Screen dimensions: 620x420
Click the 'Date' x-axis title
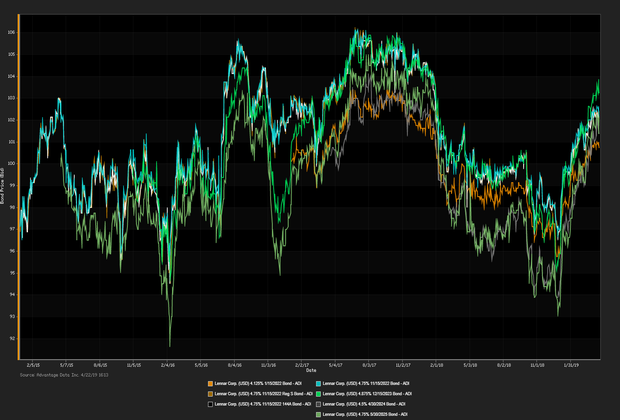click(x=311, y=371)
